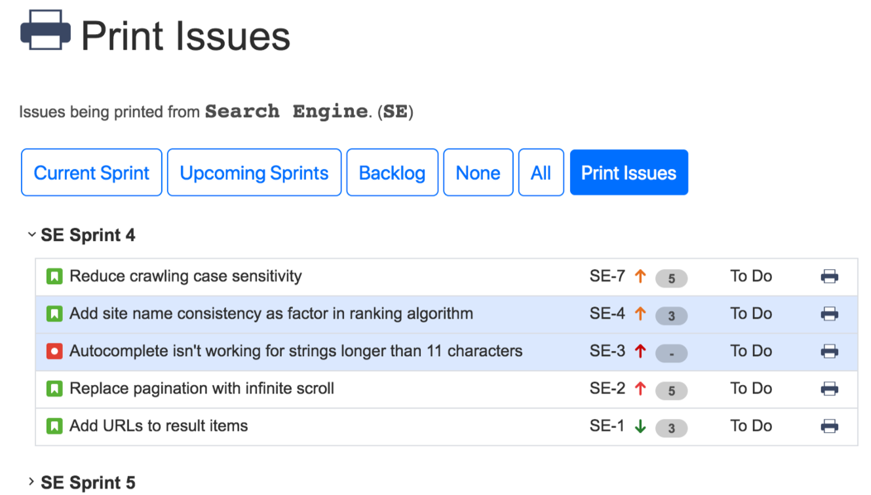Expand the SE Sprint 5 section
Image resolution: width=871 pixels, height=495 pixels.
(31, 482)
